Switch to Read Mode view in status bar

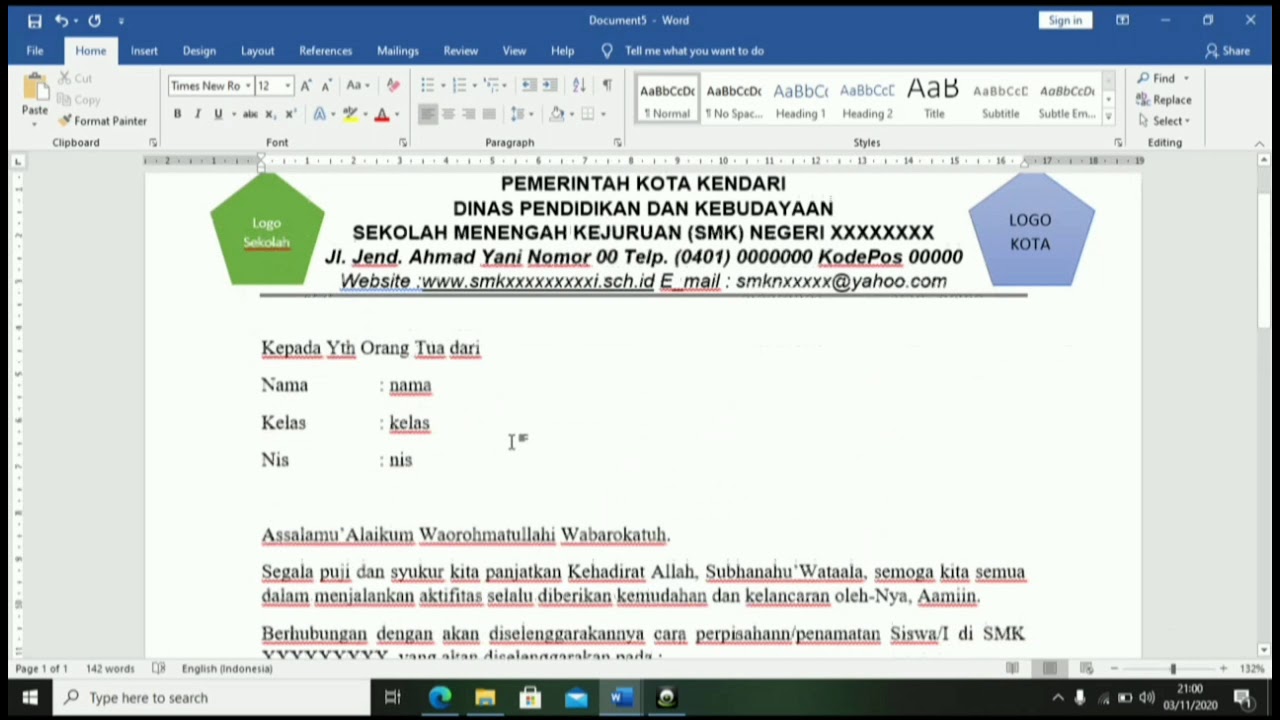1012,669
